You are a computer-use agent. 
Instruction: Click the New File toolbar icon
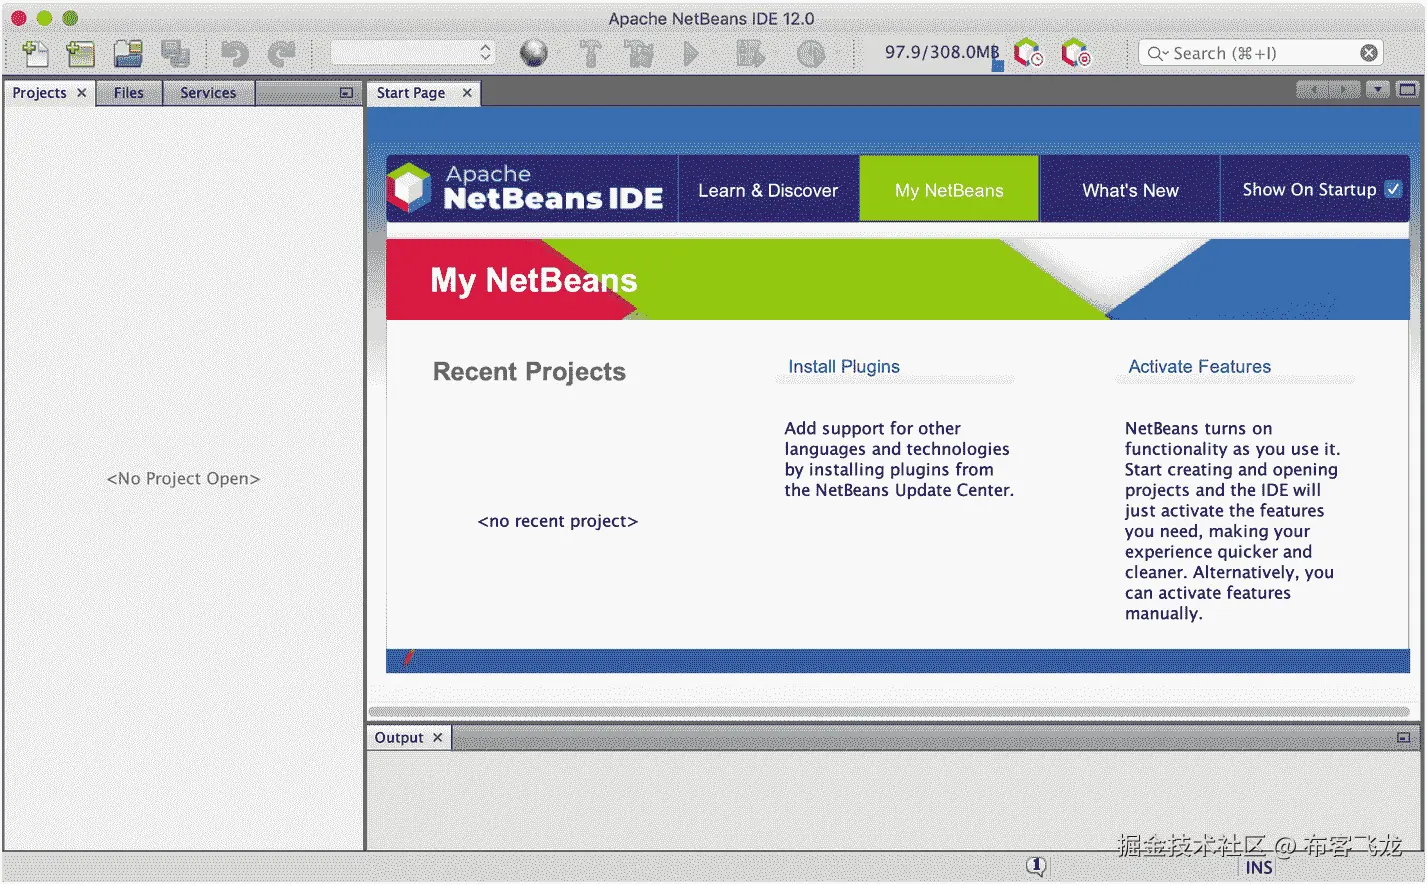(35, 53)
